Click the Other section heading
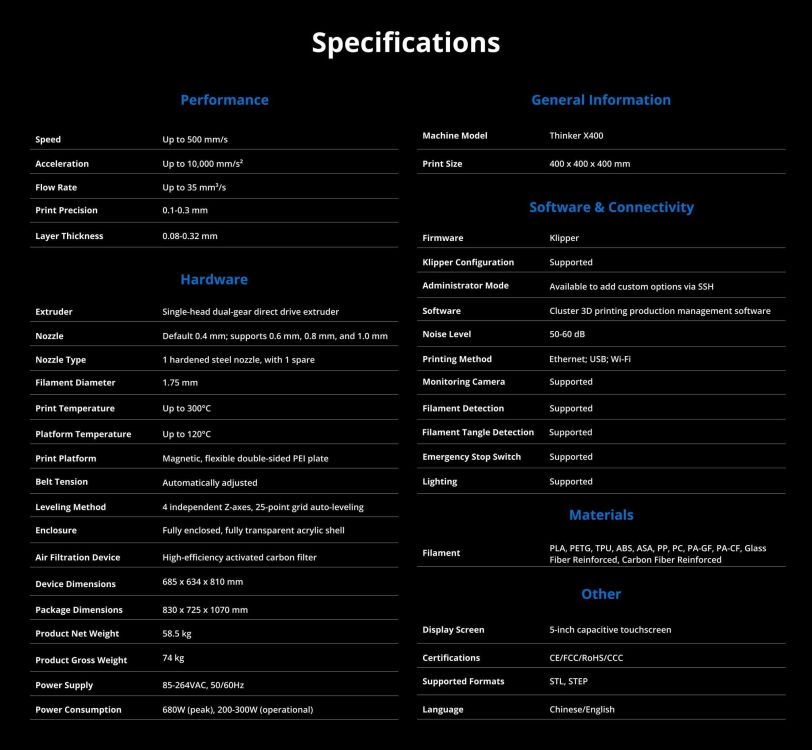812x750 pixels. [601, 594]
